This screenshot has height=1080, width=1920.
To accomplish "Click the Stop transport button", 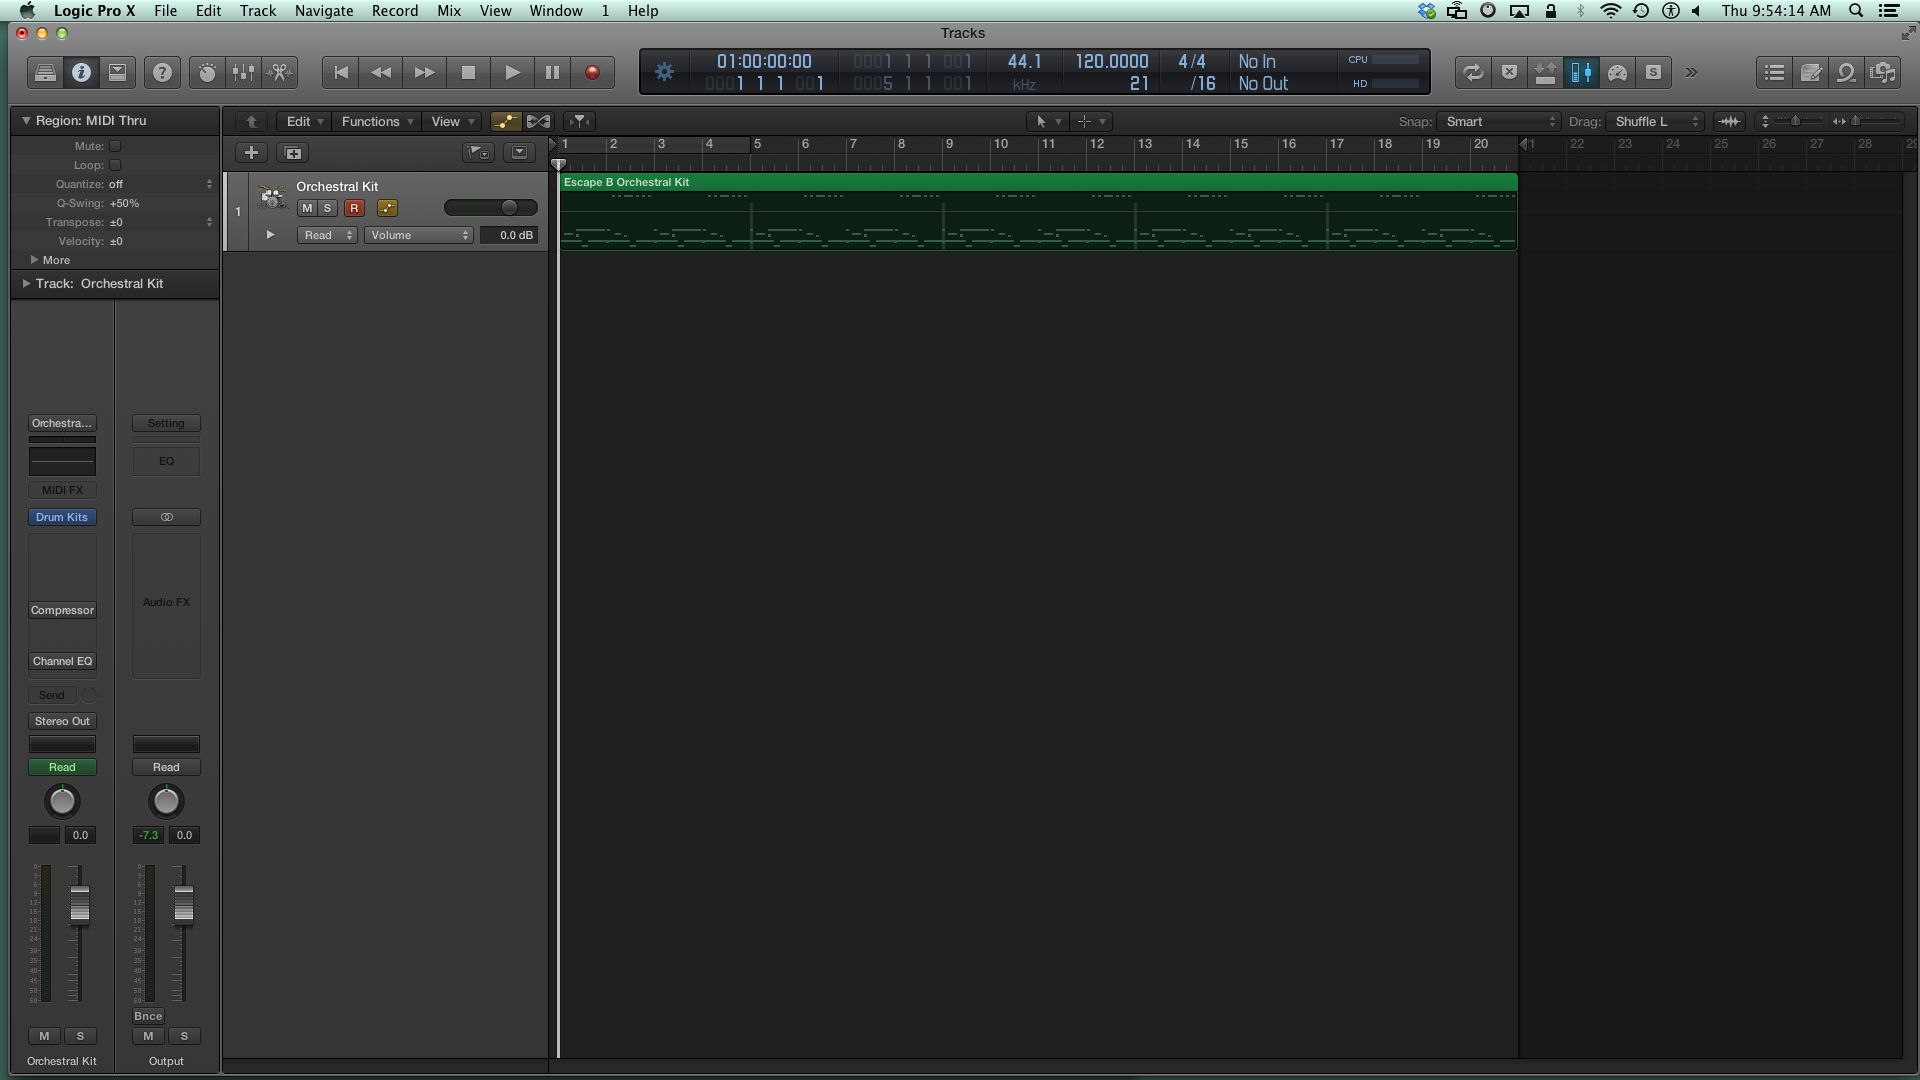I will (x=468, y=72).
